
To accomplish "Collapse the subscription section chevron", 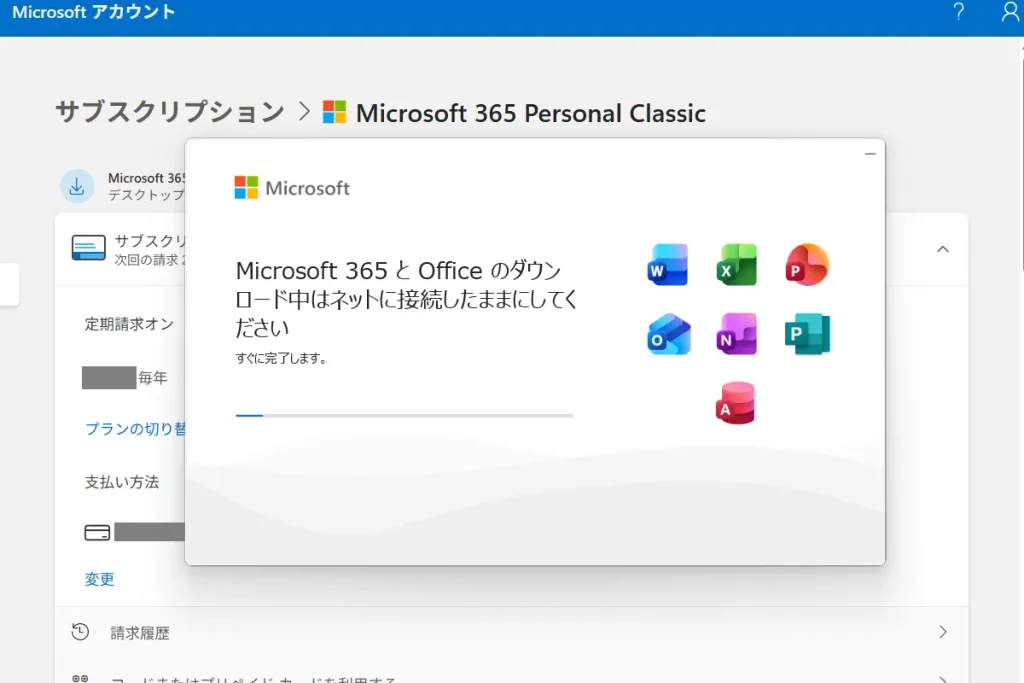I will pyautogui.click(x=943, y=249).
